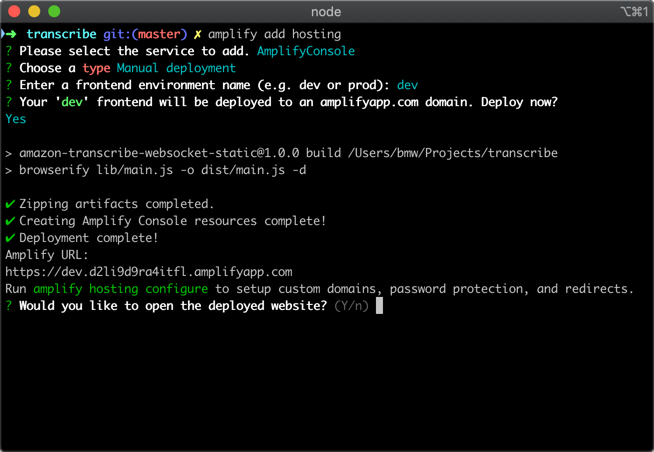
Task: Click the 'Amplify URL:' label
Action: coord(47,255)
